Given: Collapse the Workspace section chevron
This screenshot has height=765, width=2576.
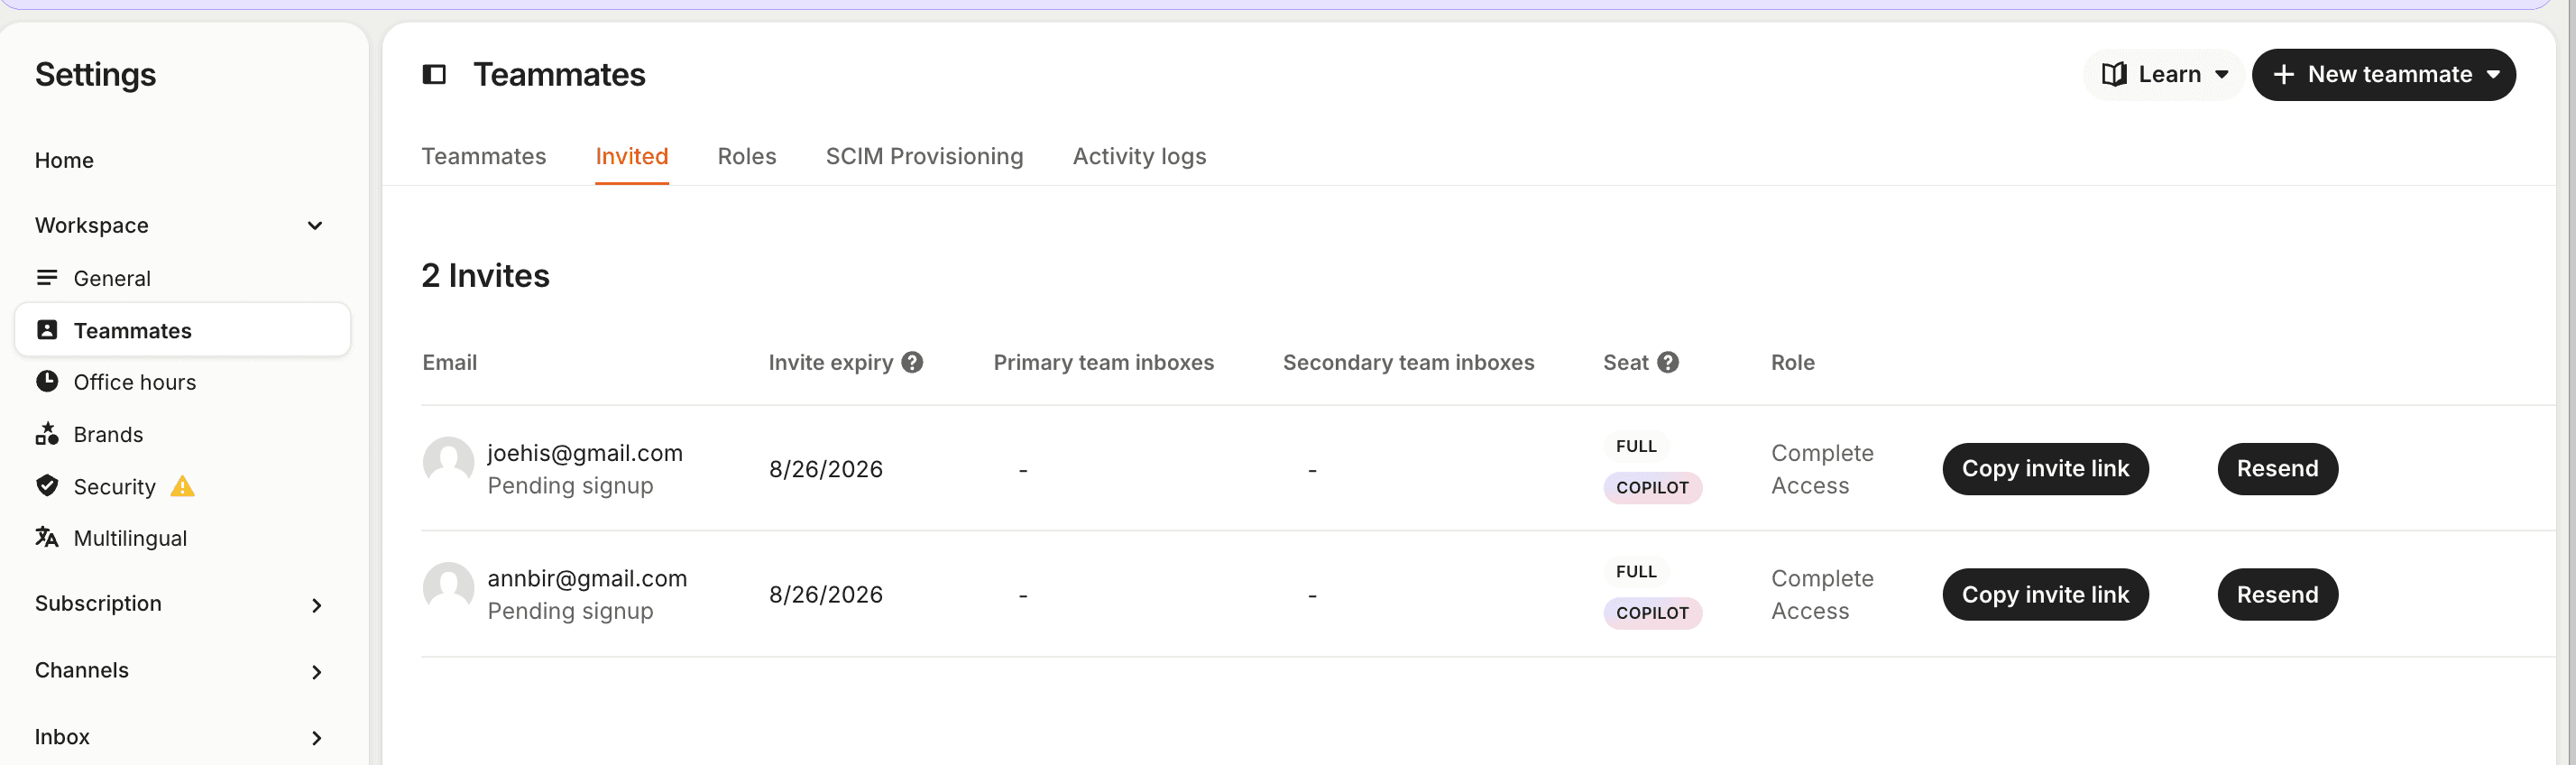Looking at the screenshot, I should (315, 226).
